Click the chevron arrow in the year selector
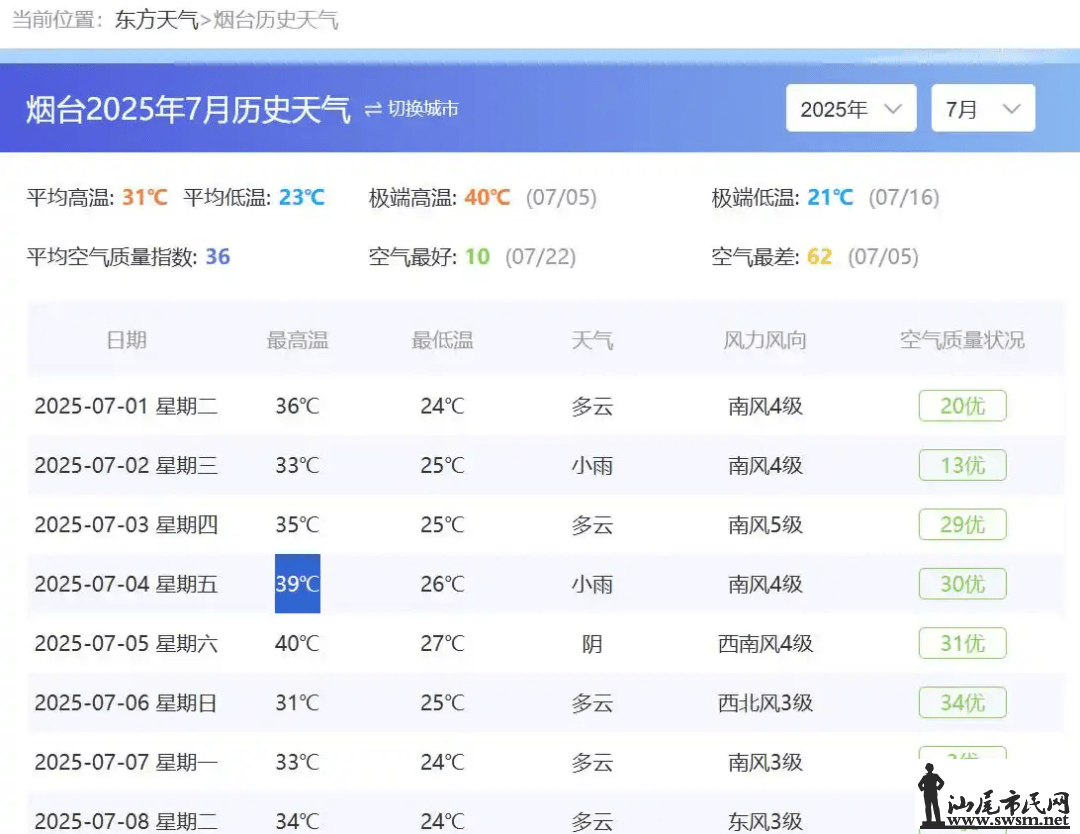 pyautogui.click(x=893, y=109)
